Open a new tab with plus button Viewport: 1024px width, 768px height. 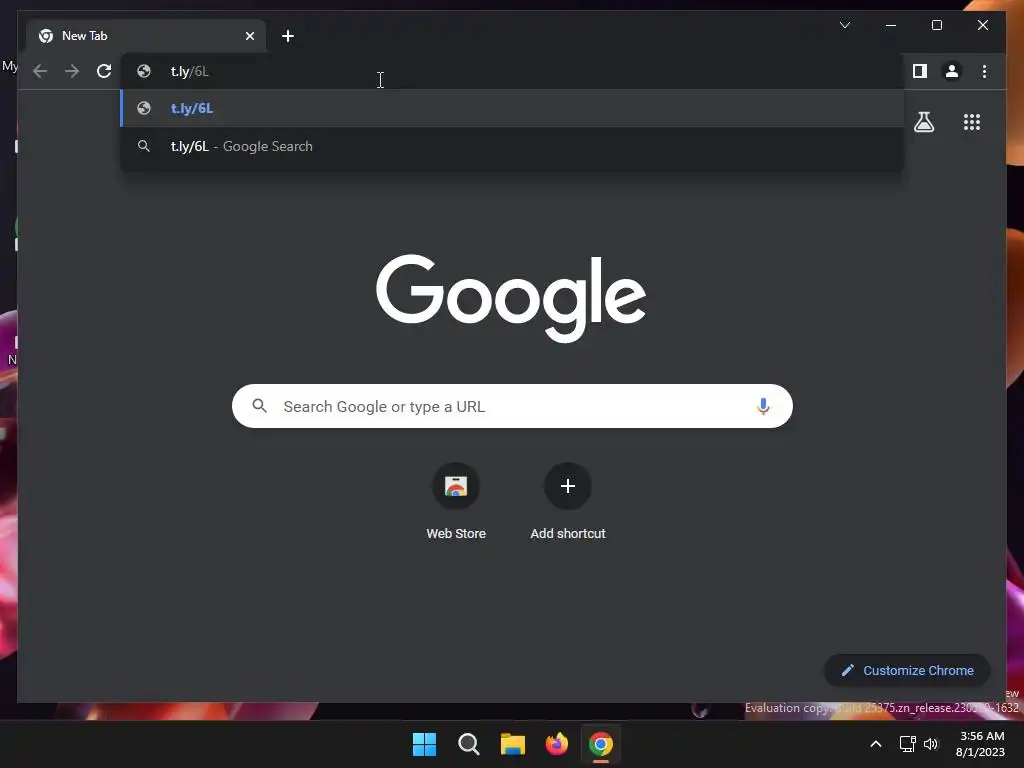287,36
